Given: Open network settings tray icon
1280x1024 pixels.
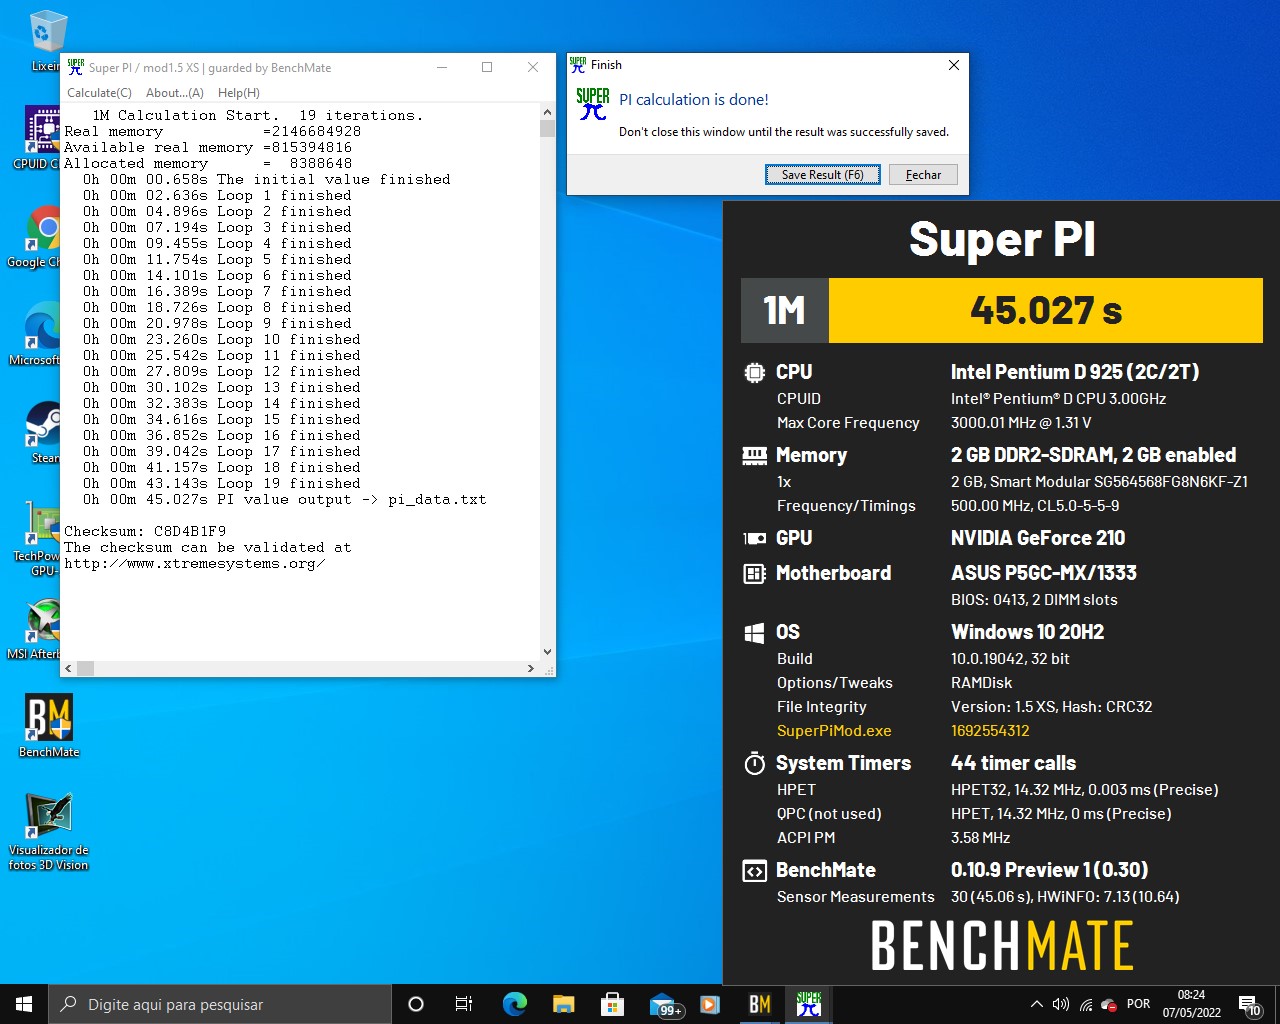Looking at the screenshot, I should pos(1085,1004).
